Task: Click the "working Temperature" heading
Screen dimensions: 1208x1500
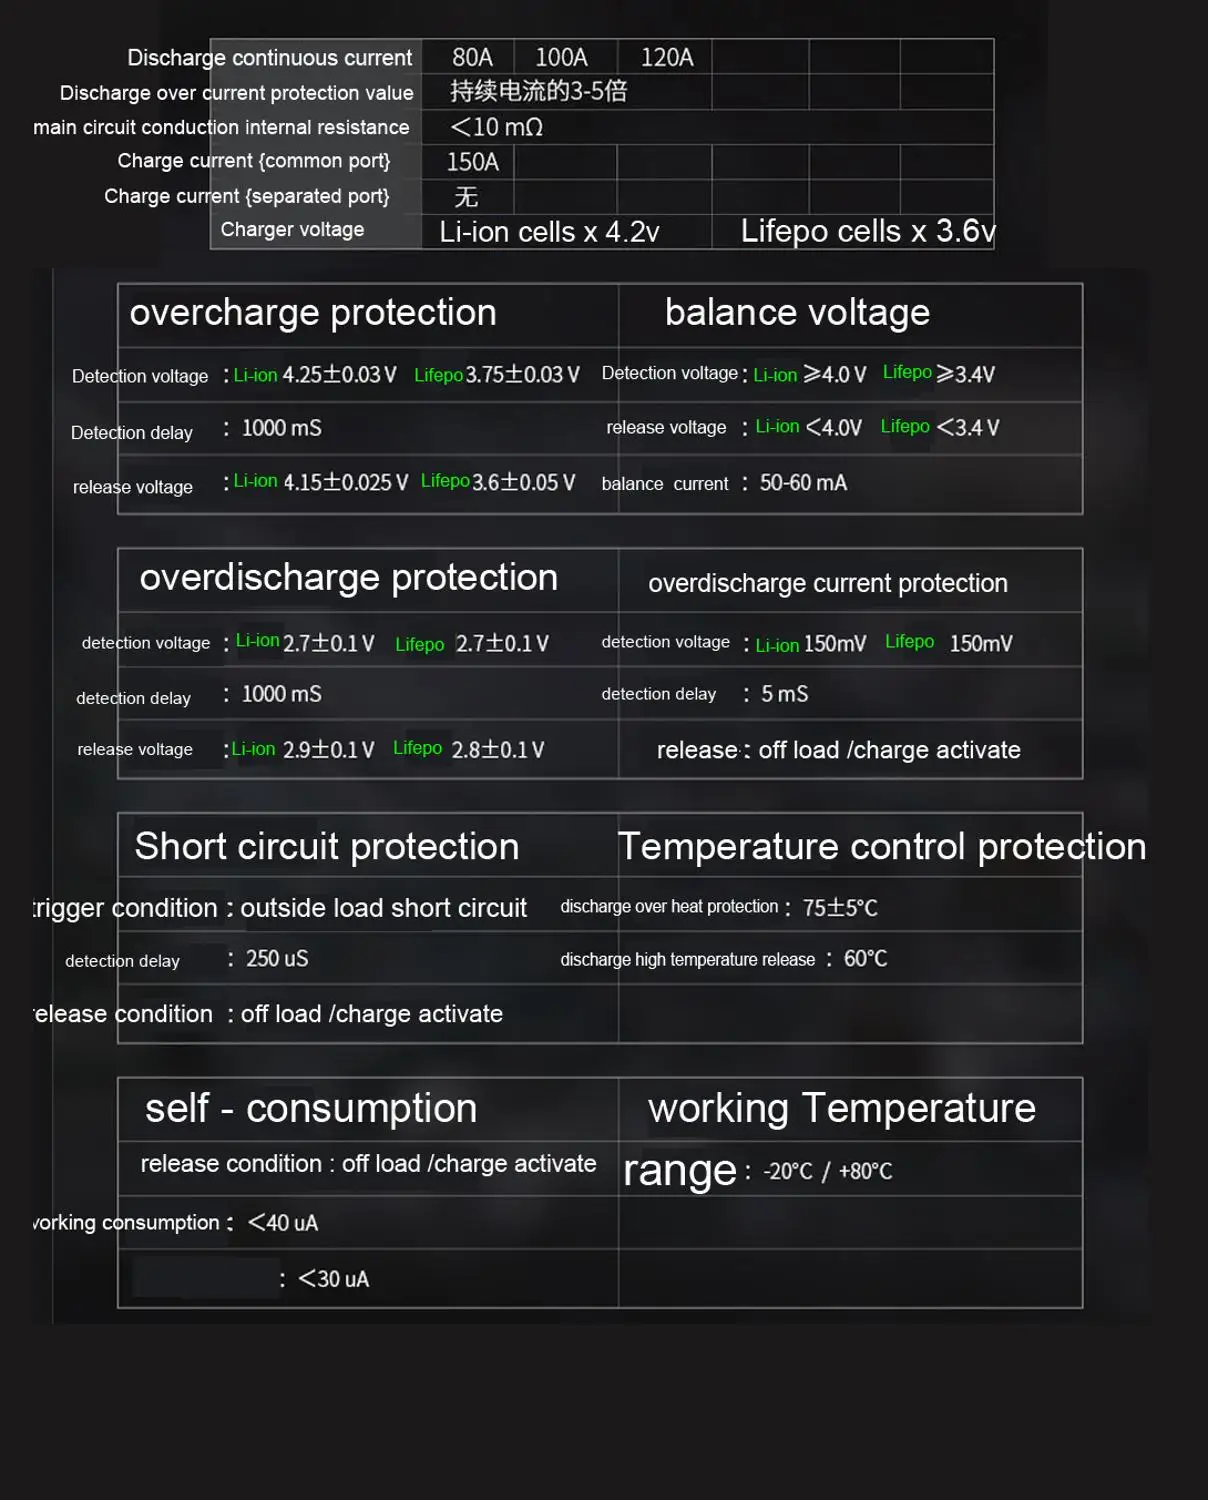Action: tap(841, 1109)
